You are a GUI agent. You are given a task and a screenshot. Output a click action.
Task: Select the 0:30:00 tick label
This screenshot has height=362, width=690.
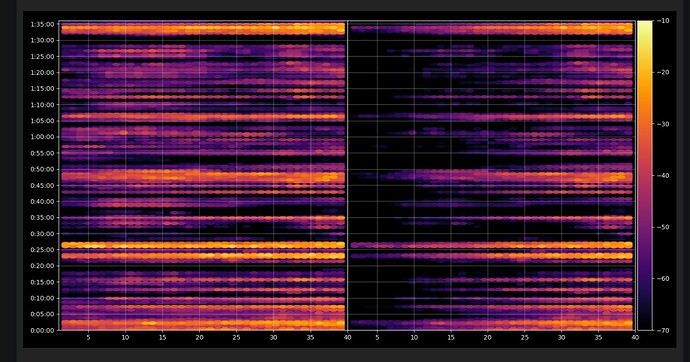(x=42, y=234)
